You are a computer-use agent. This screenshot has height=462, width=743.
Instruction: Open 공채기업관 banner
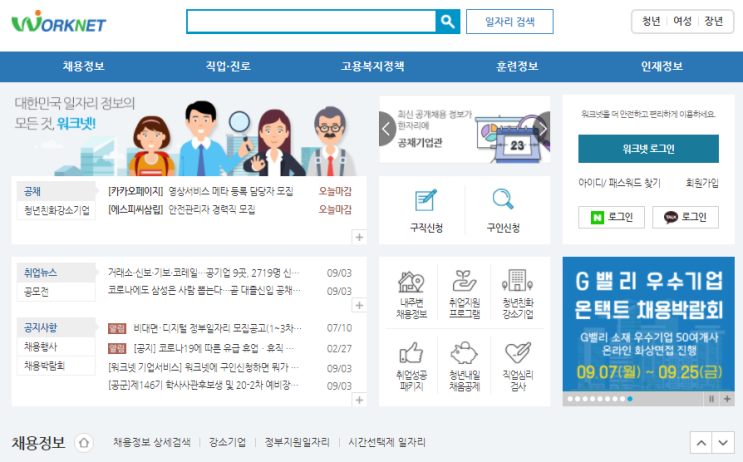click(464, 129)
